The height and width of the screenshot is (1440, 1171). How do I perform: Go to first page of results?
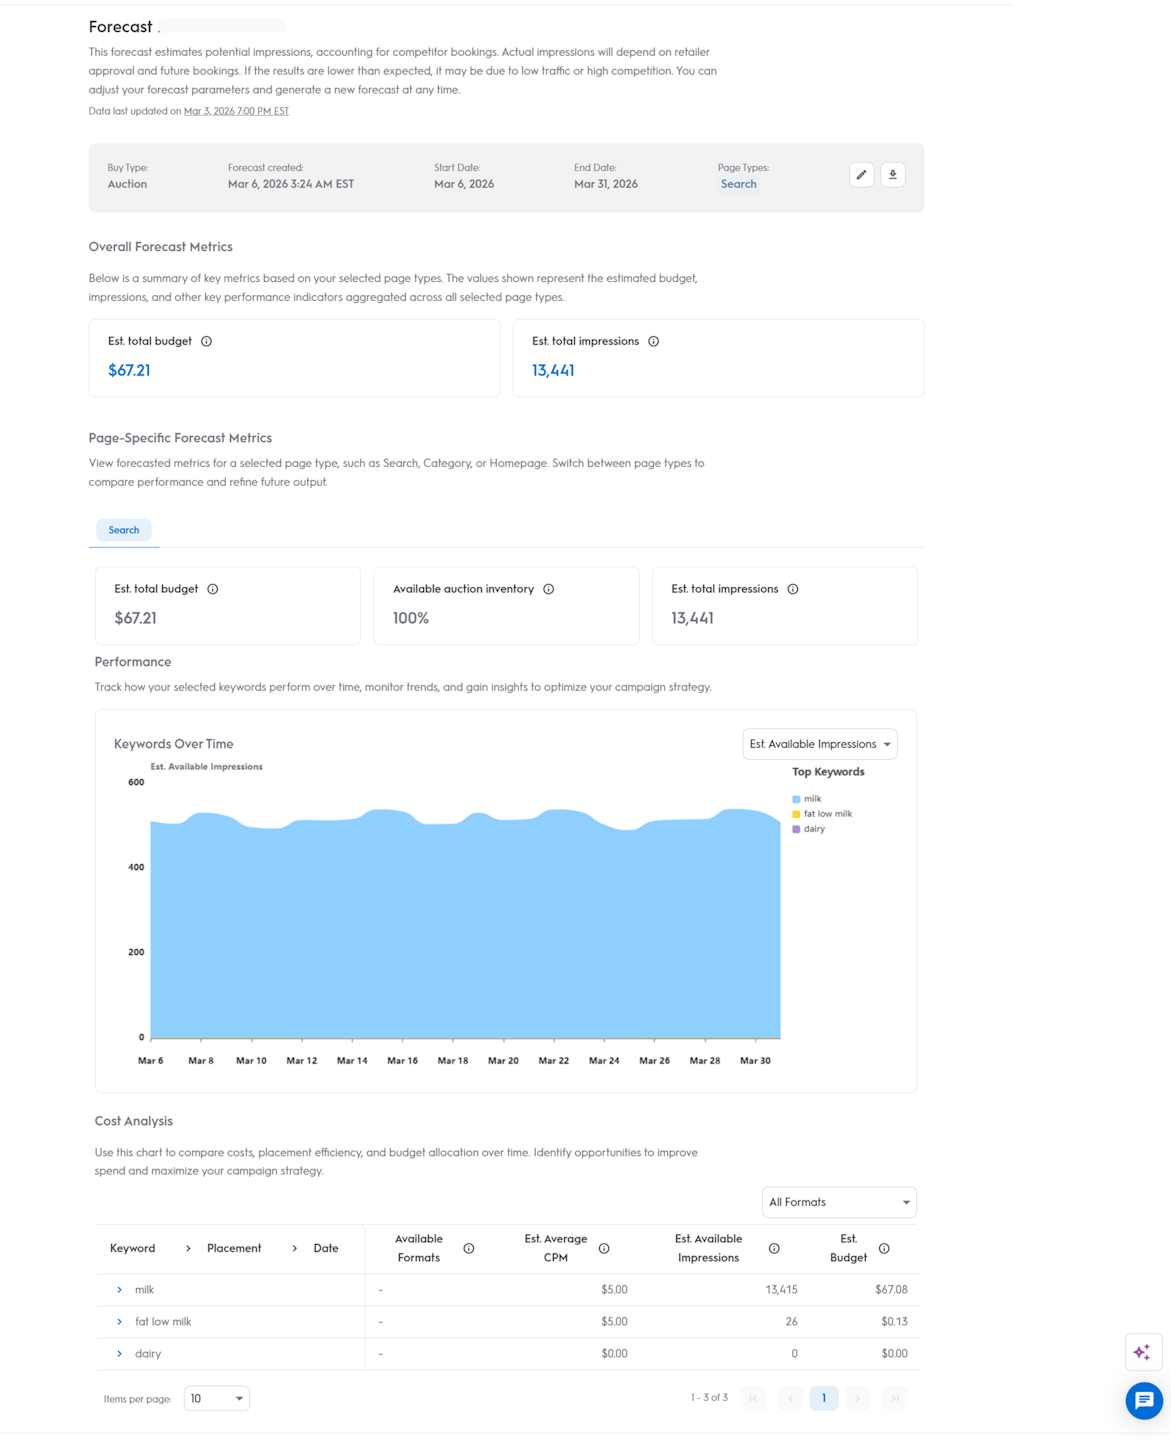click(753, 1399)
